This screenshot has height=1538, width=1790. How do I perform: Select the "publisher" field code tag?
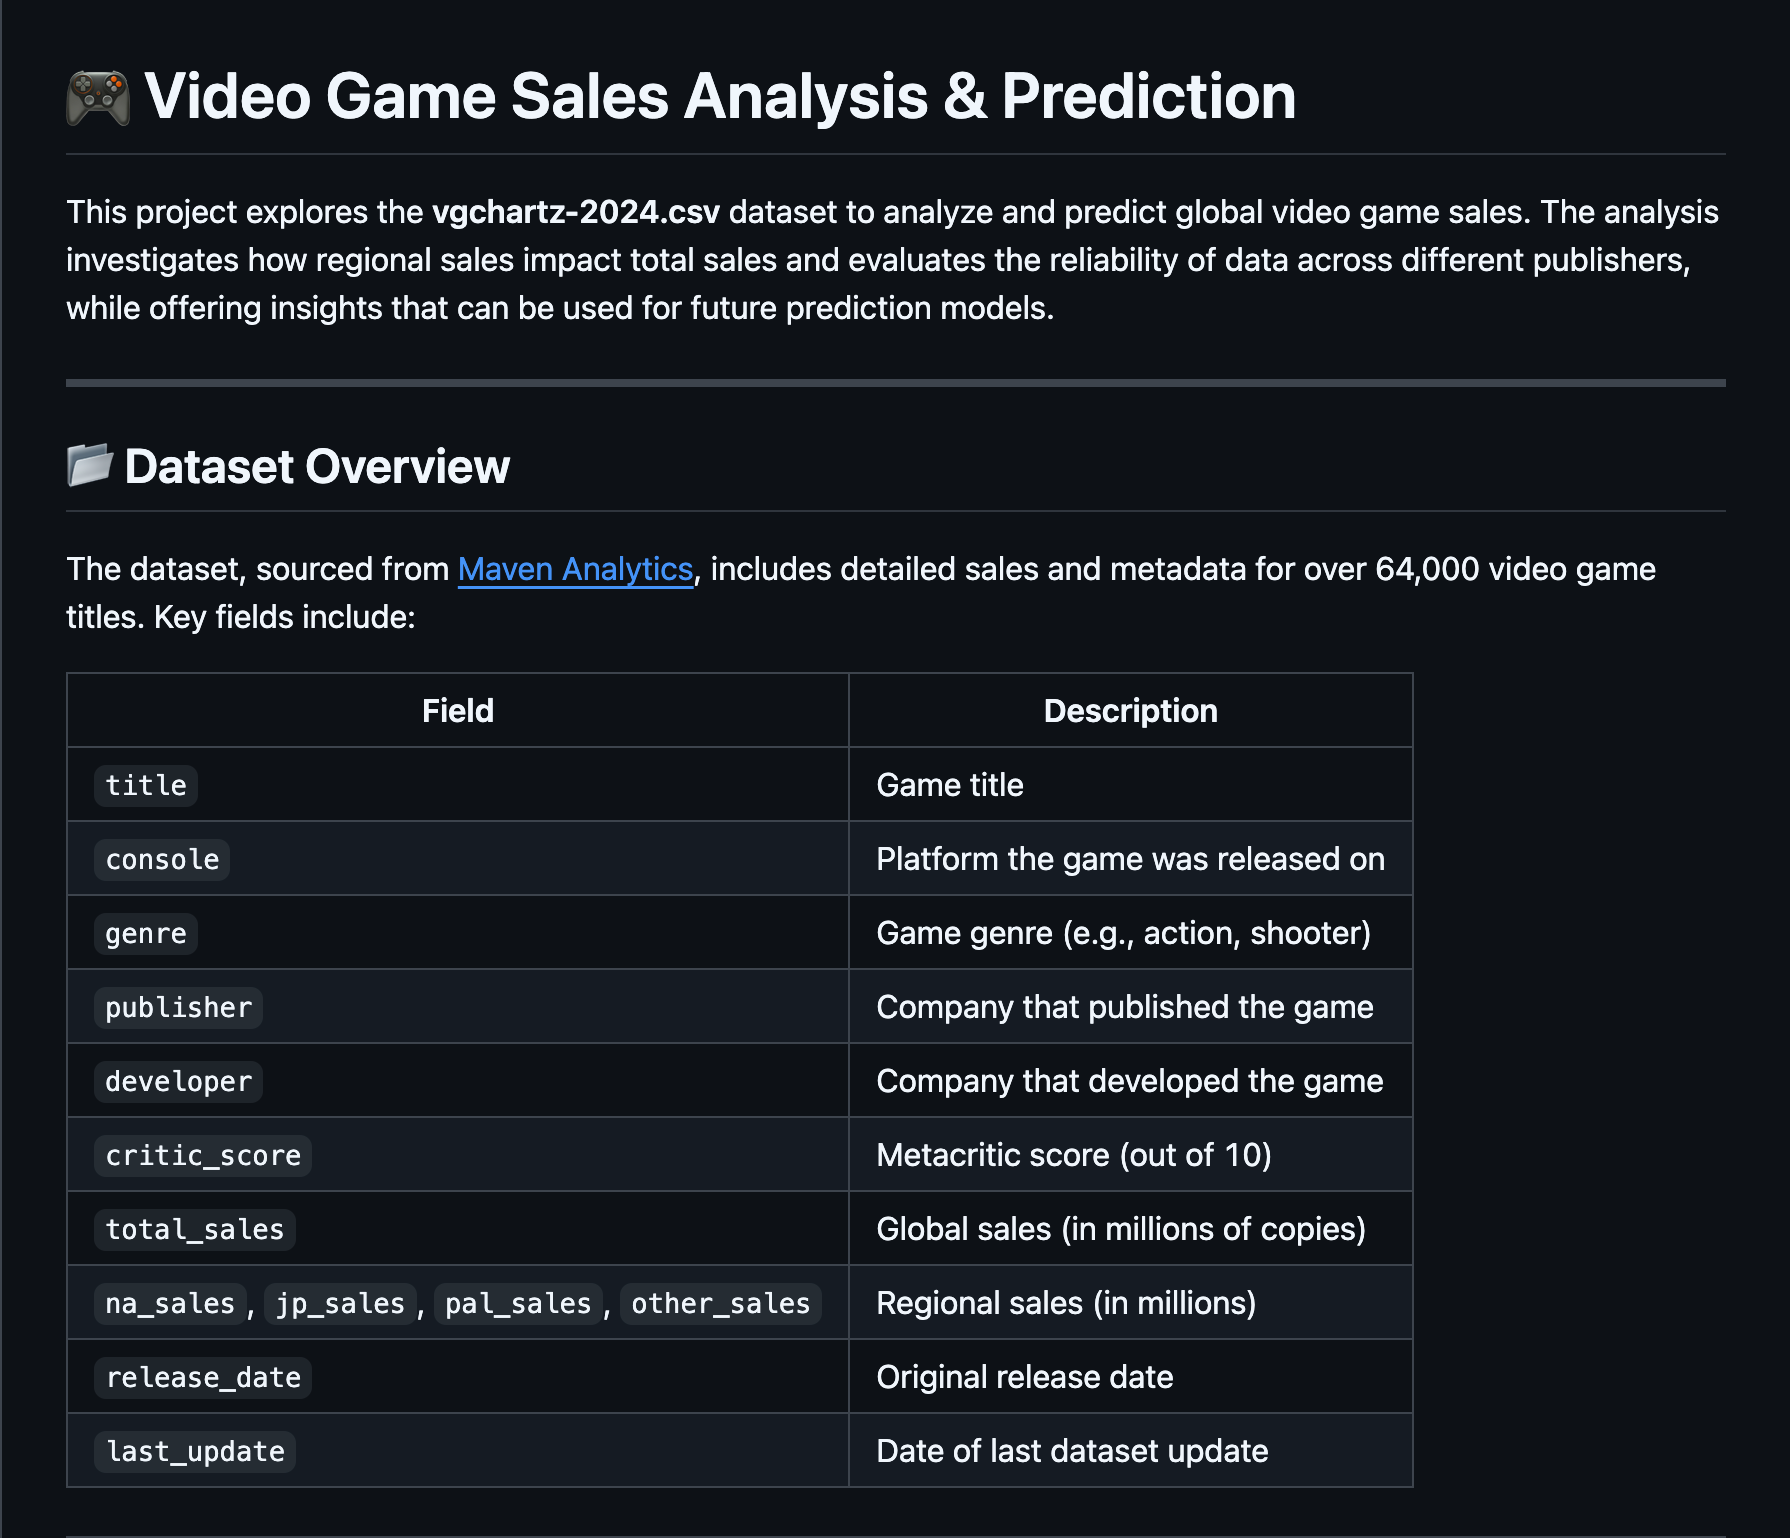[178, 1007]
